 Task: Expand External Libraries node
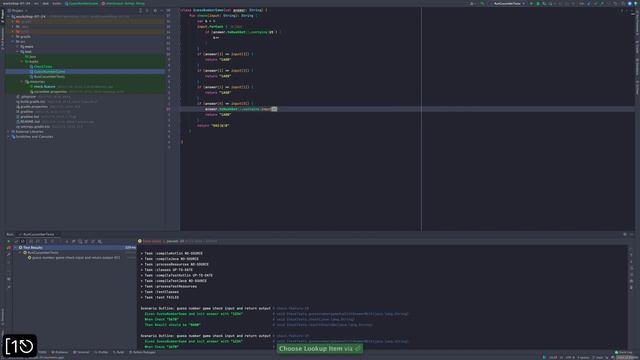(9, 132)
